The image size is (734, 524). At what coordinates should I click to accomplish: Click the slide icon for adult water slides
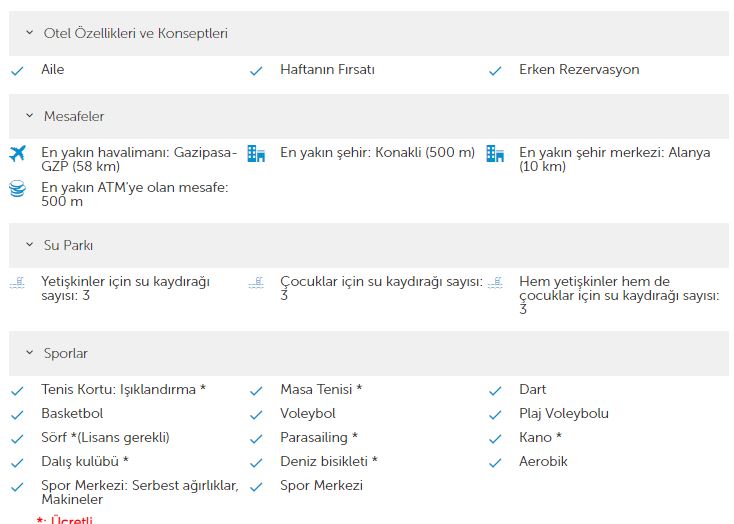(x=17, y=283)
